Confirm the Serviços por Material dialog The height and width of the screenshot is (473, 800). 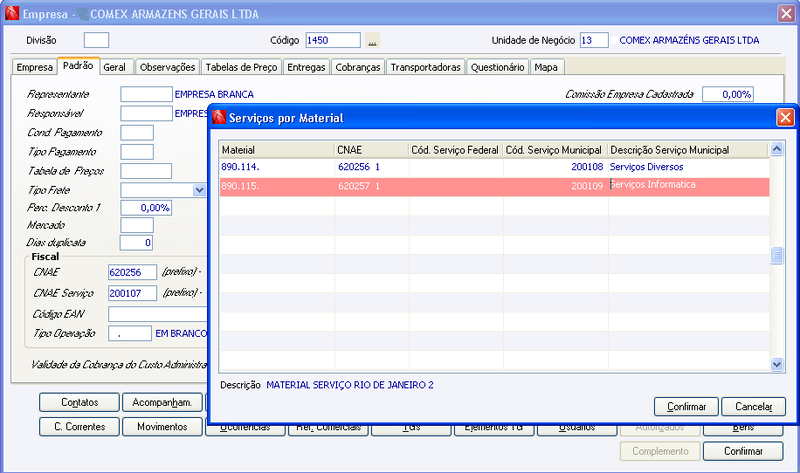[686, 407]
